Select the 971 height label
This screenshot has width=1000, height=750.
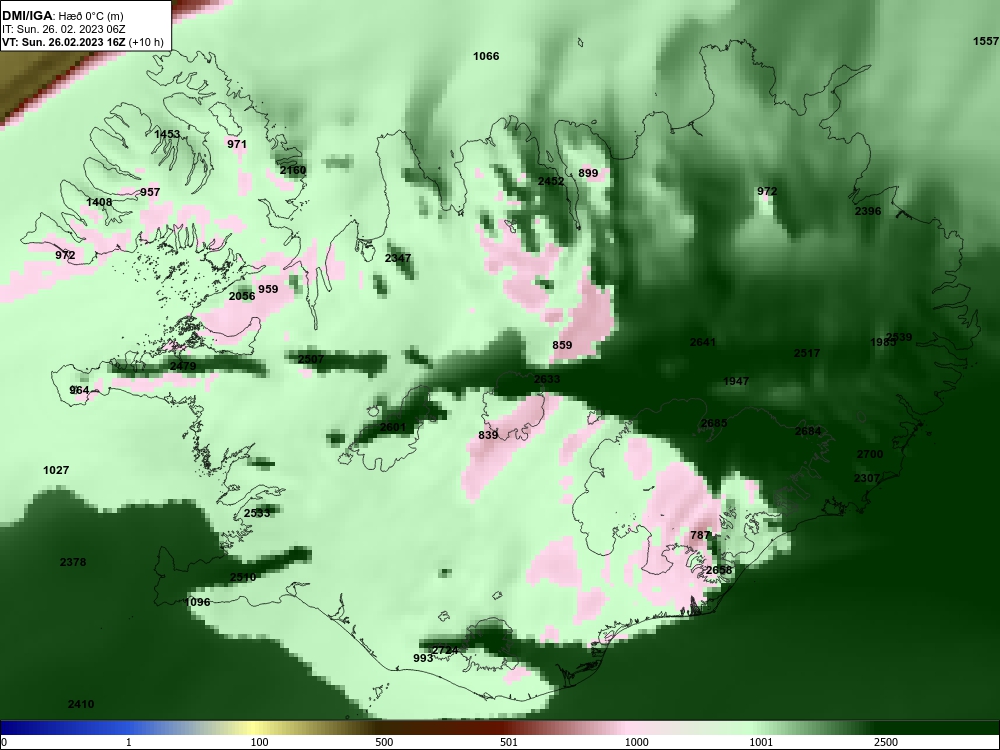237,144
